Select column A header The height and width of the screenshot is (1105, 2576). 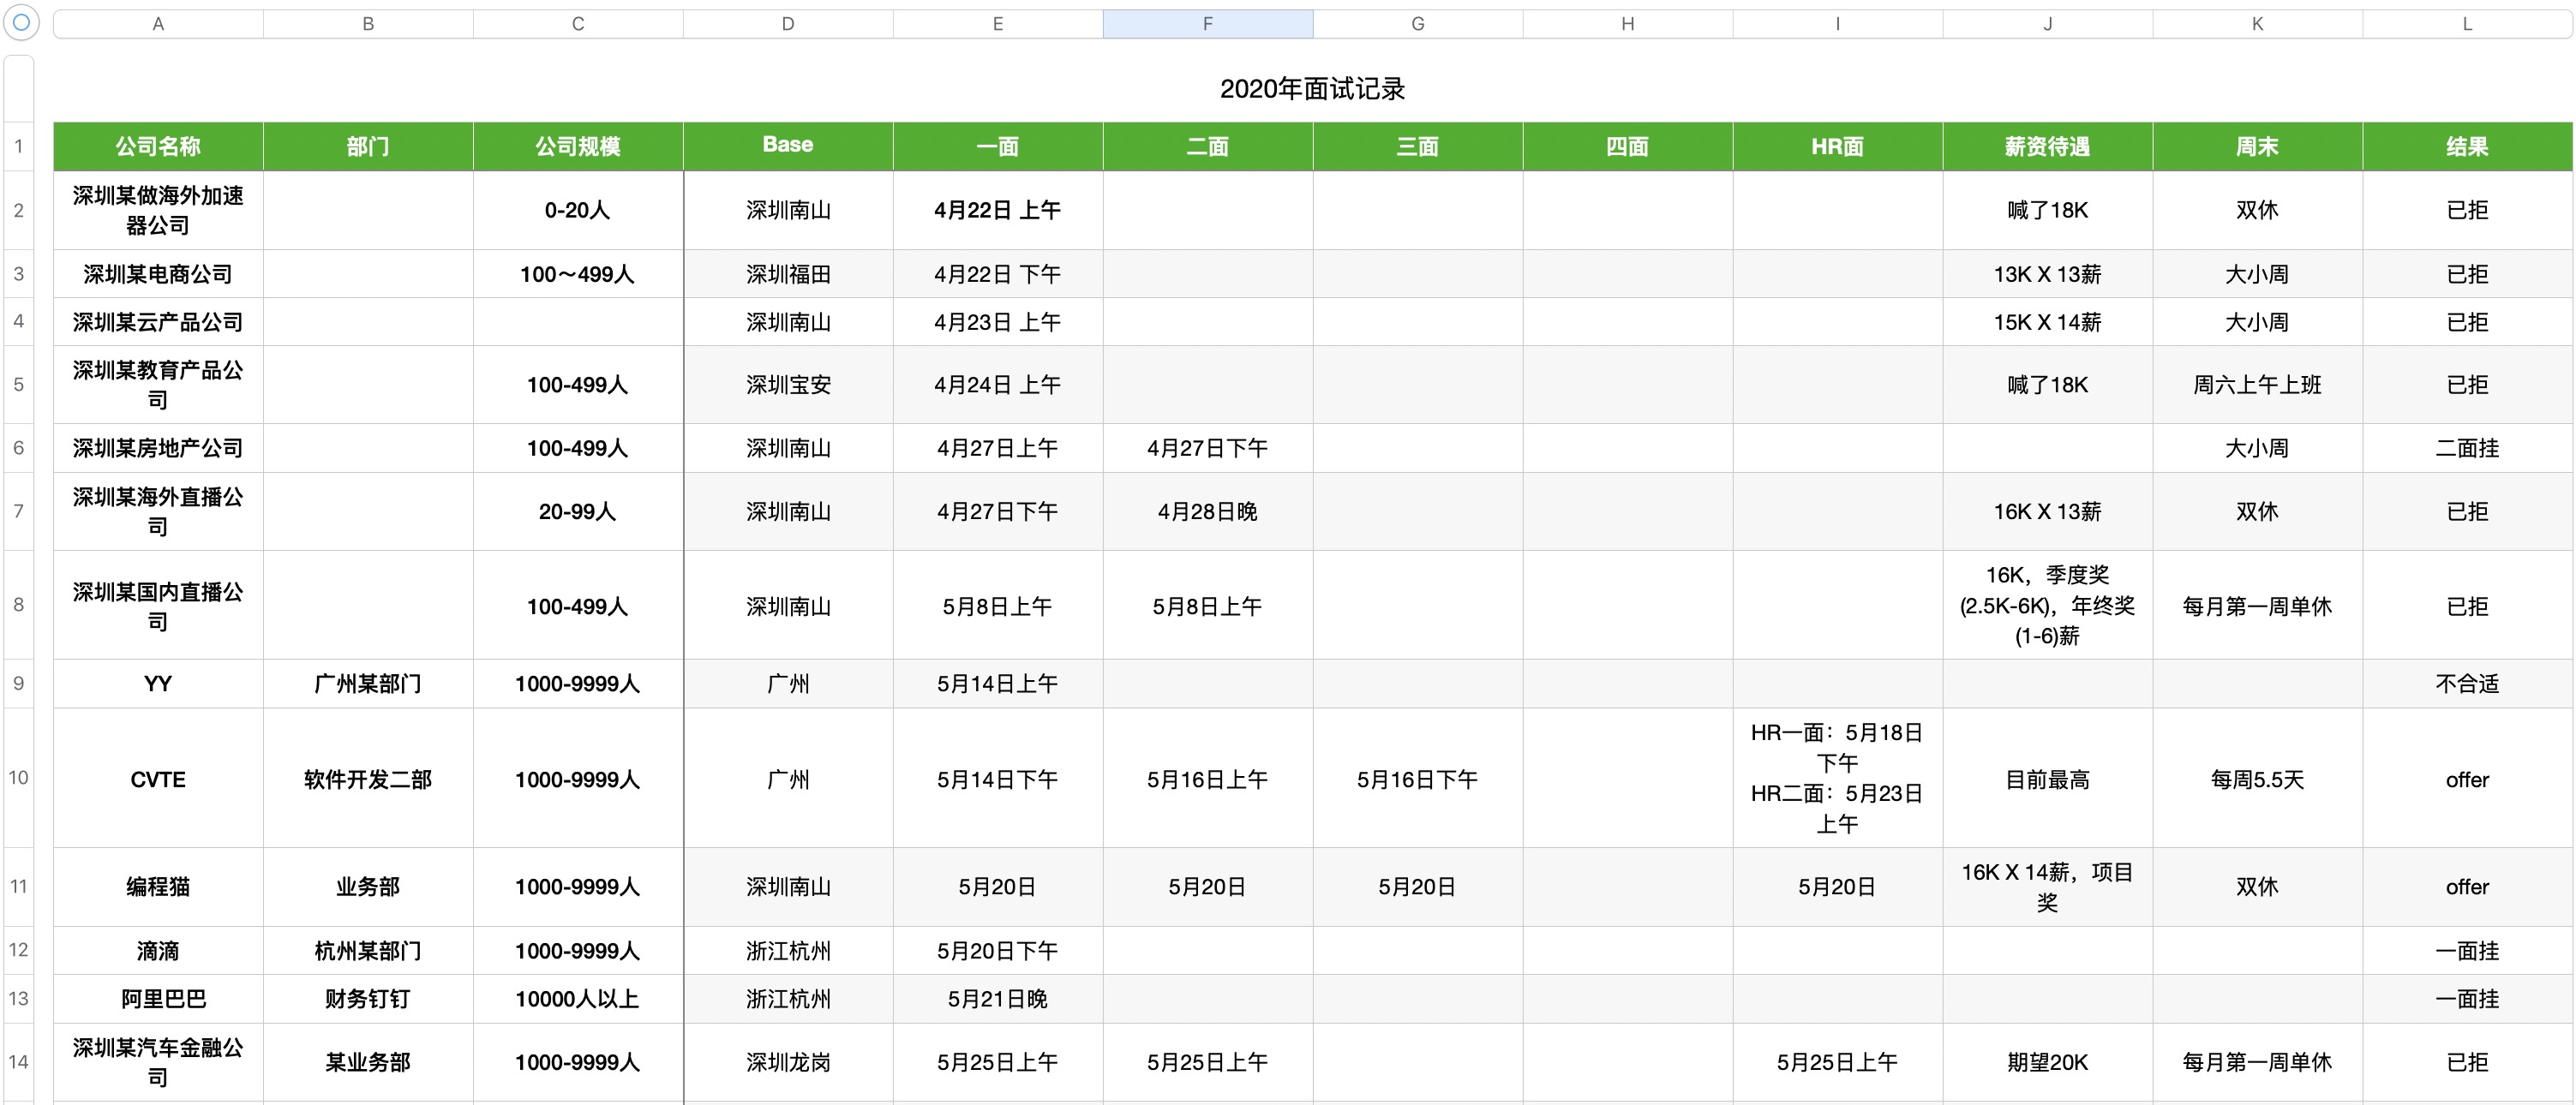click(x=158, y=24)
